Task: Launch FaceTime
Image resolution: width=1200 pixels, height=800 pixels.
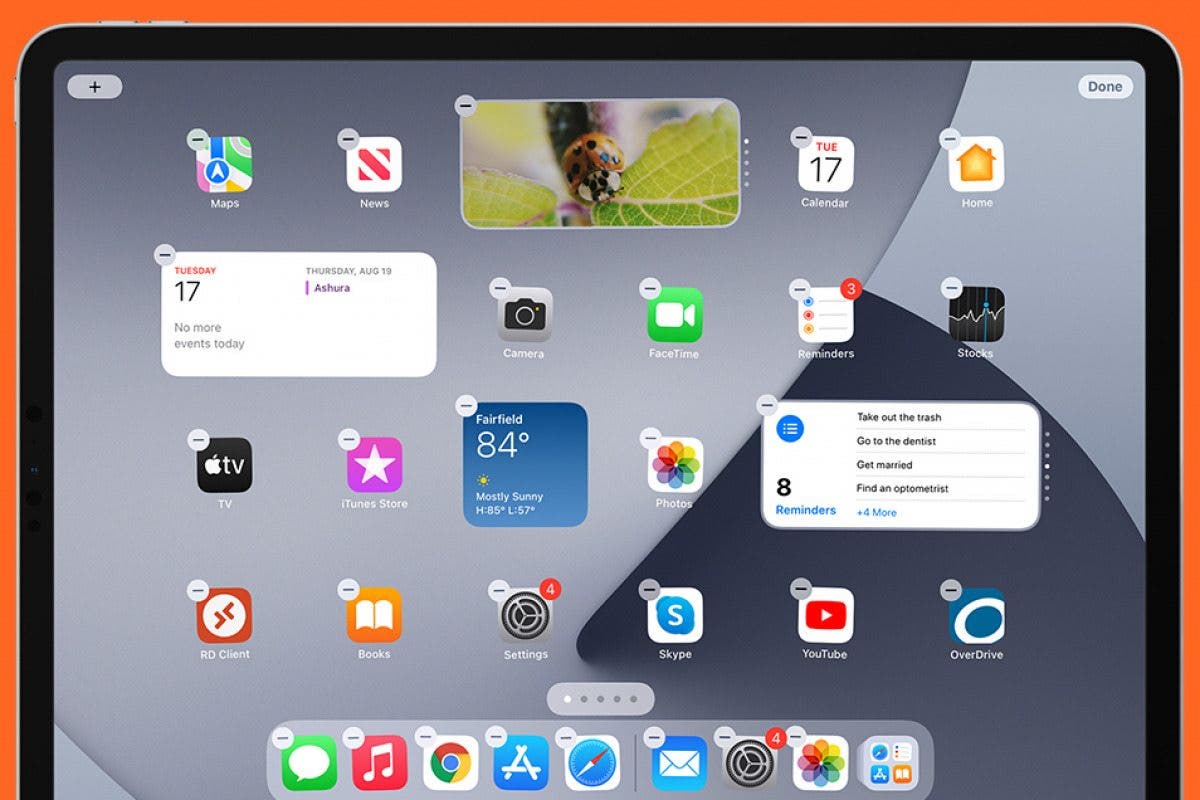Action: pos(674,315)
